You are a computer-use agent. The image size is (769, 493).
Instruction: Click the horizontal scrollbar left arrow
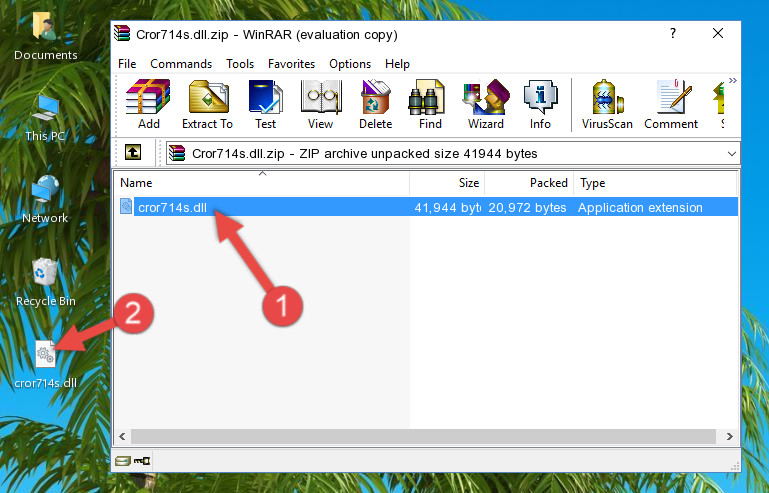coord(123,436)
